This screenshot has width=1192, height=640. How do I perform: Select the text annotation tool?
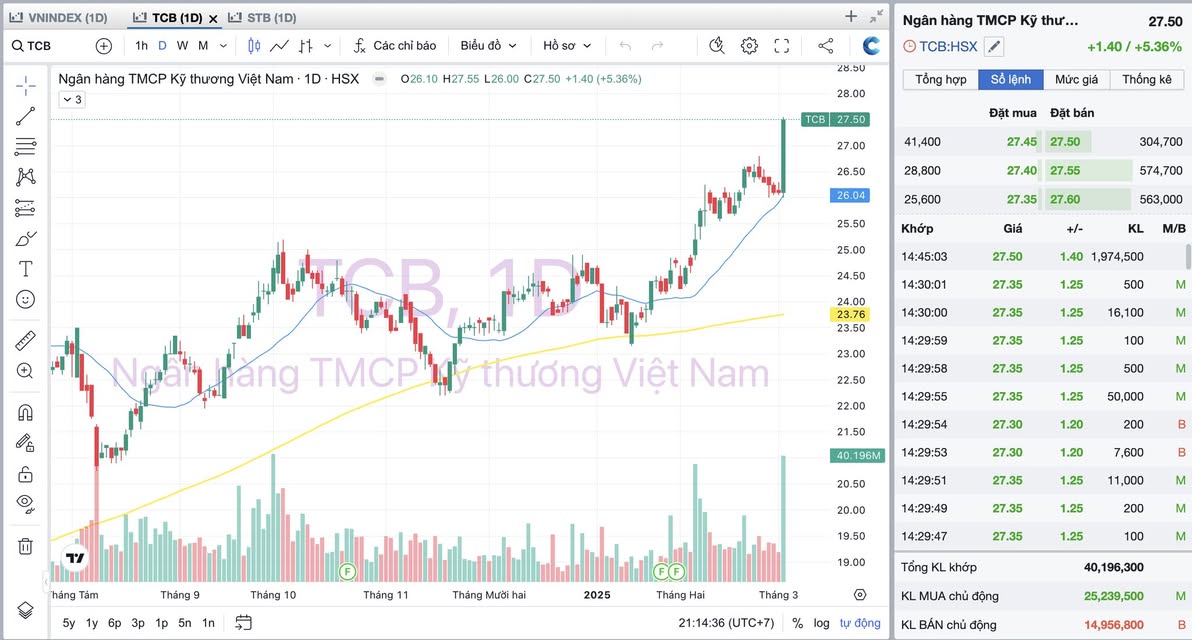pos(25,268)
